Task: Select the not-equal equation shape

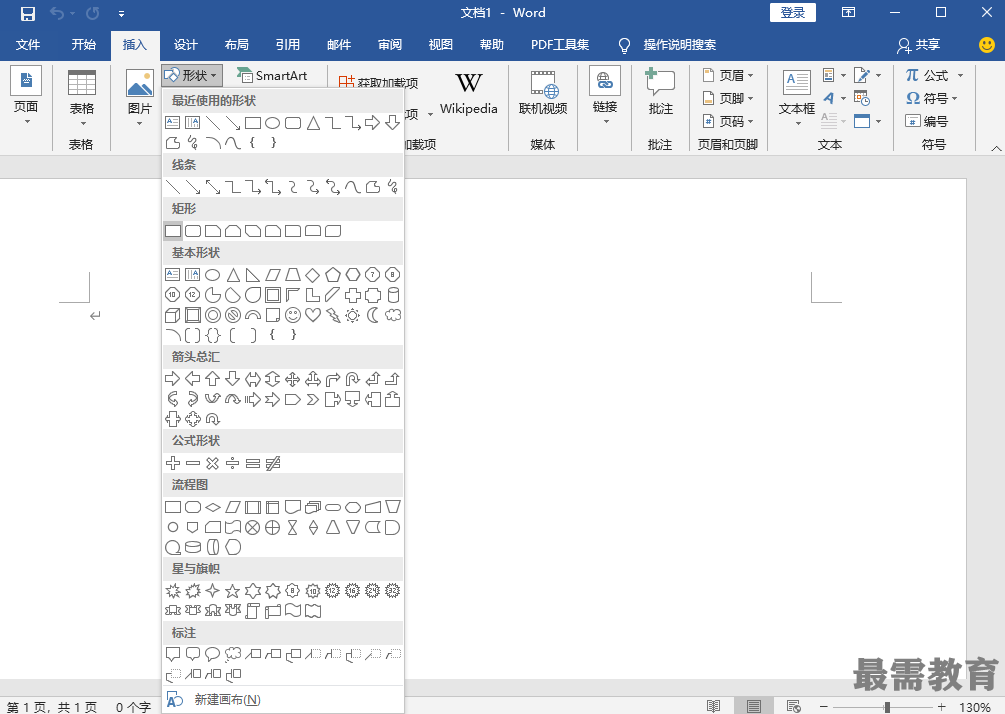Action: coord(273,463)
